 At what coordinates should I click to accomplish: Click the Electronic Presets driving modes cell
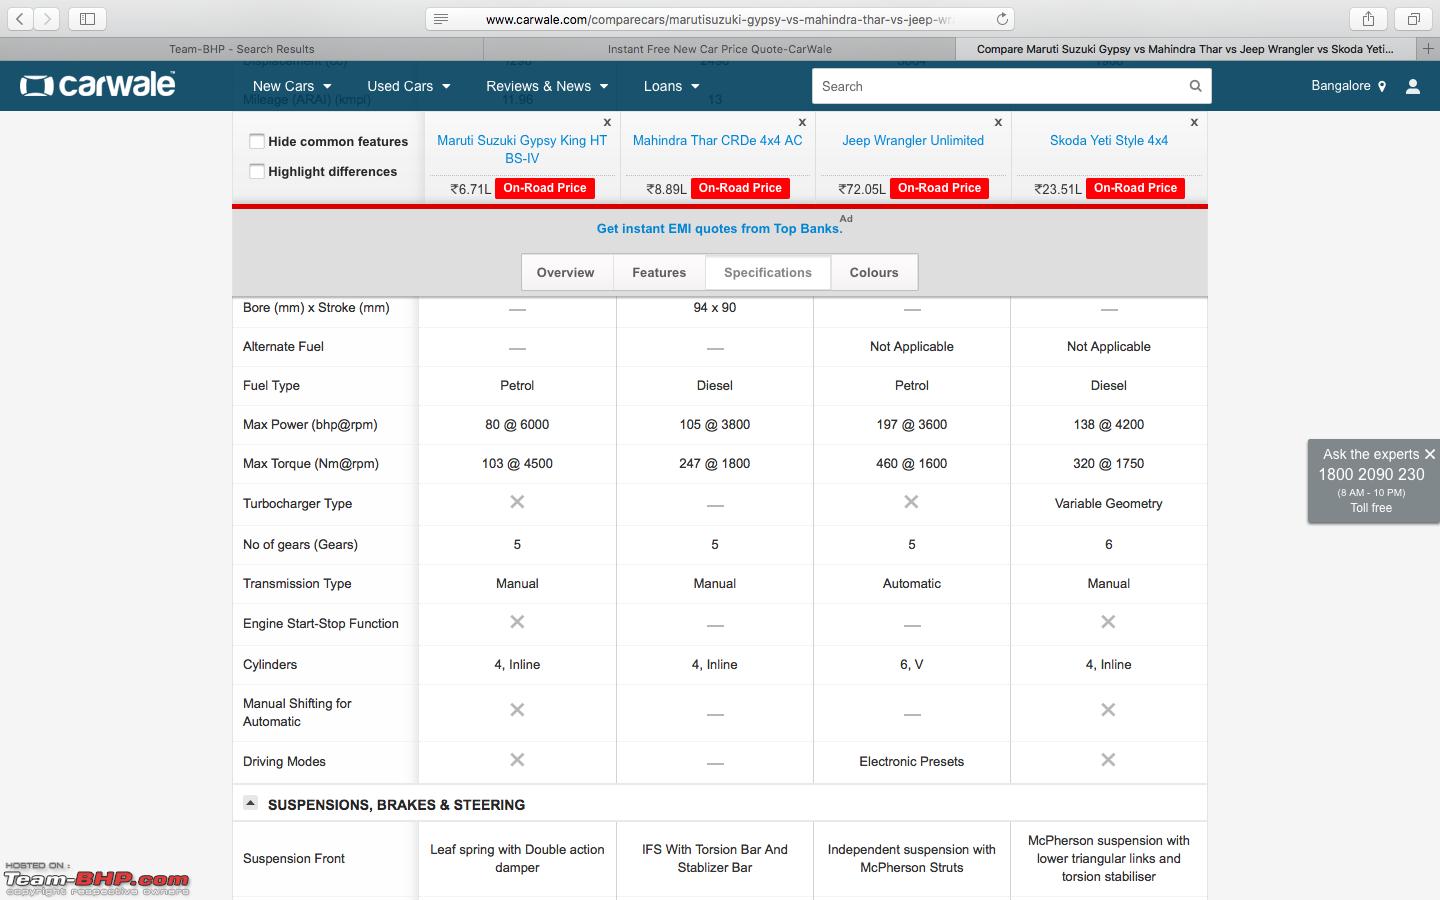tap(912, 761)
